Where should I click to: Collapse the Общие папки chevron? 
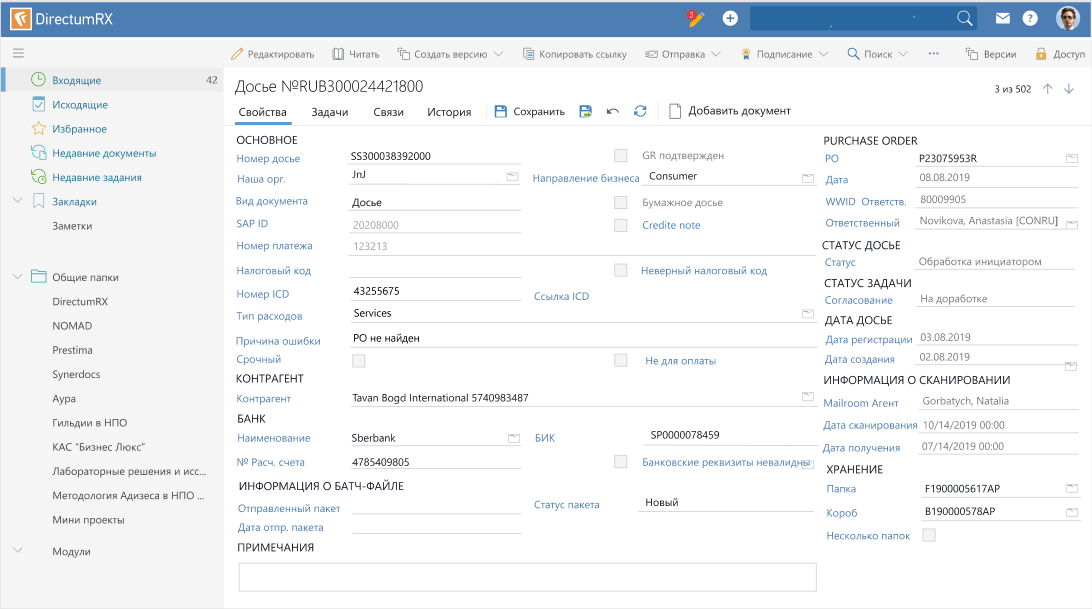click(x=17, y=277)
